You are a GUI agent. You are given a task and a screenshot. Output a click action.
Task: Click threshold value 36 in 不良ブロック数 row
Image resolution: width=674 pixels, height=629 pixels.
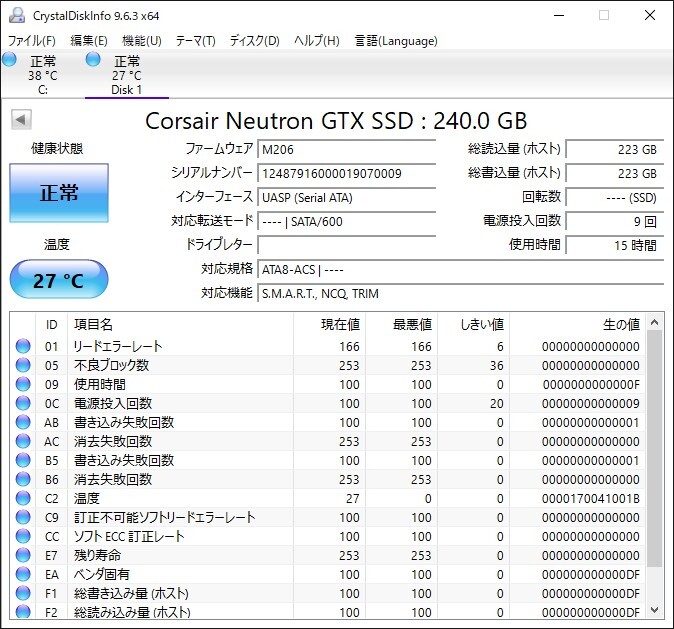[496, 365]
